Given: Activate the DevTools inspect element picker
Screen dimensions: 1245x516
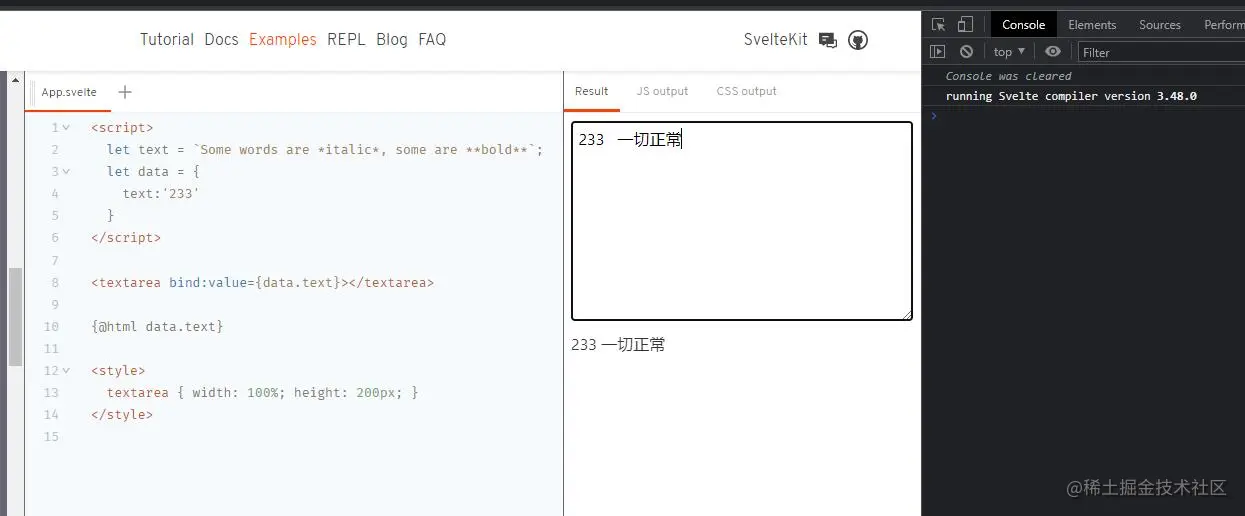Looking at the screenshot, I should point(938,25).
